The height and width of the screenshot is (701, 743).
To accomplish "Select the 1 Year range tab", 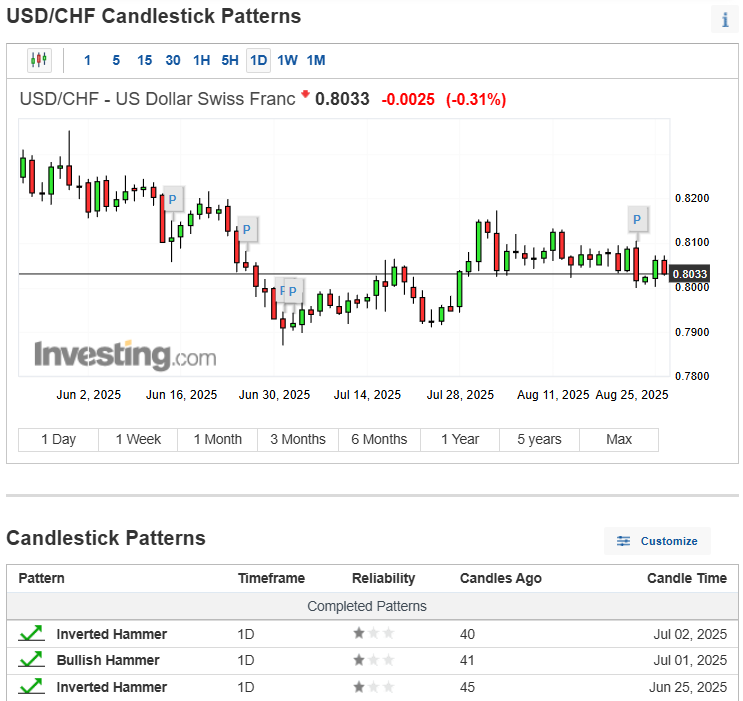I will (459, 439).
